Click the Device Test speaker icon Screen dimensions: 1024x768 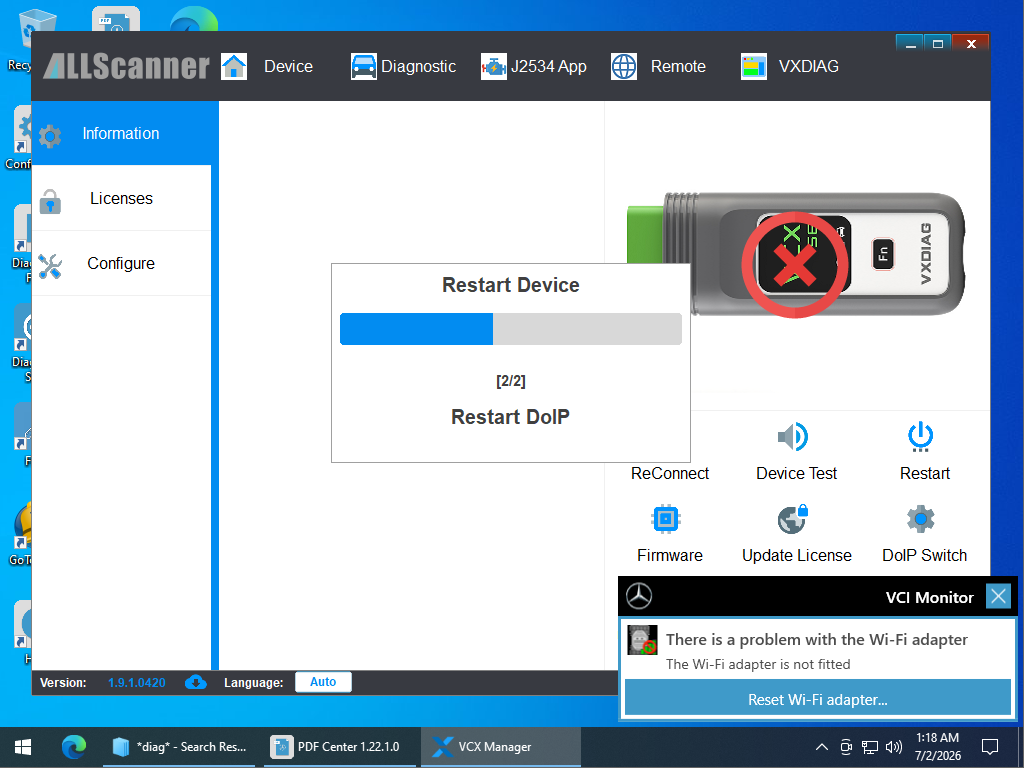tap(793, 436)
